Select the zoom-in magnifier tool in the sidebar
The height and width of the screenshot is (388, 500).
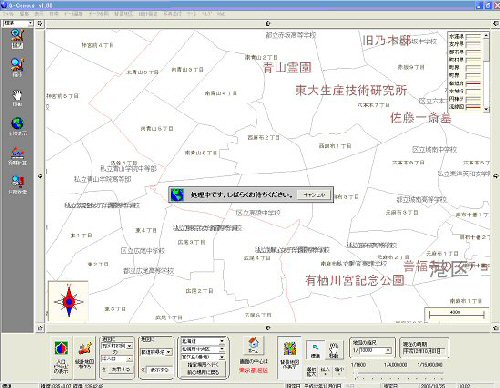[17, 39]
